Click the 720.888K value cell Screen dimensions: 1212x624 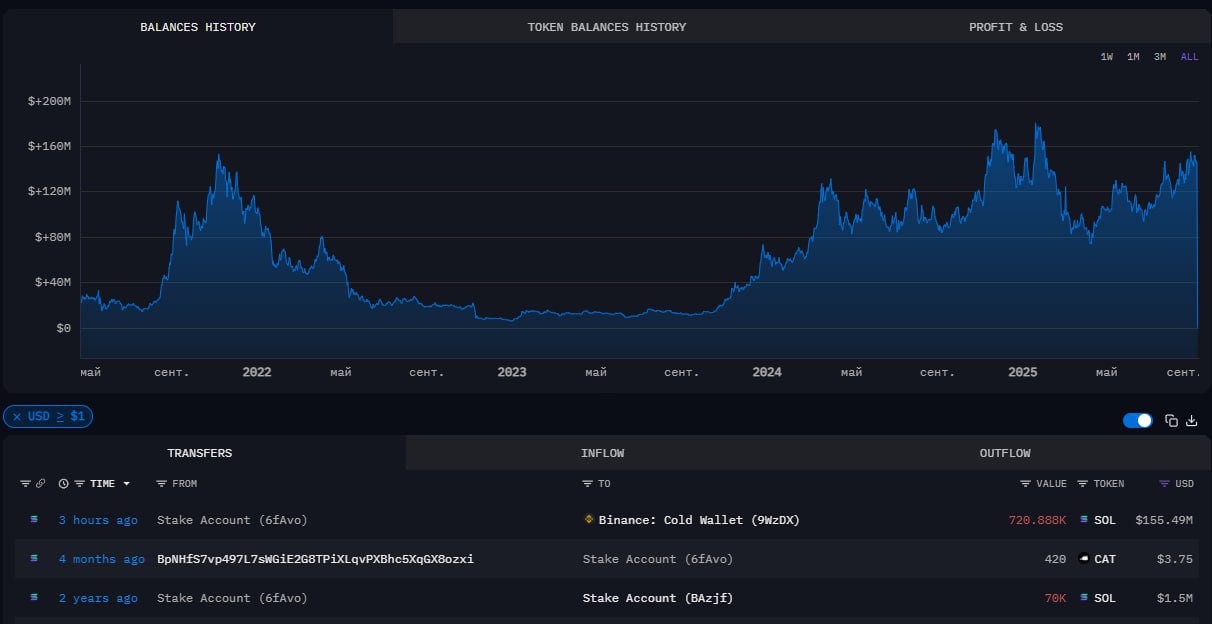tap(1038, 520)
